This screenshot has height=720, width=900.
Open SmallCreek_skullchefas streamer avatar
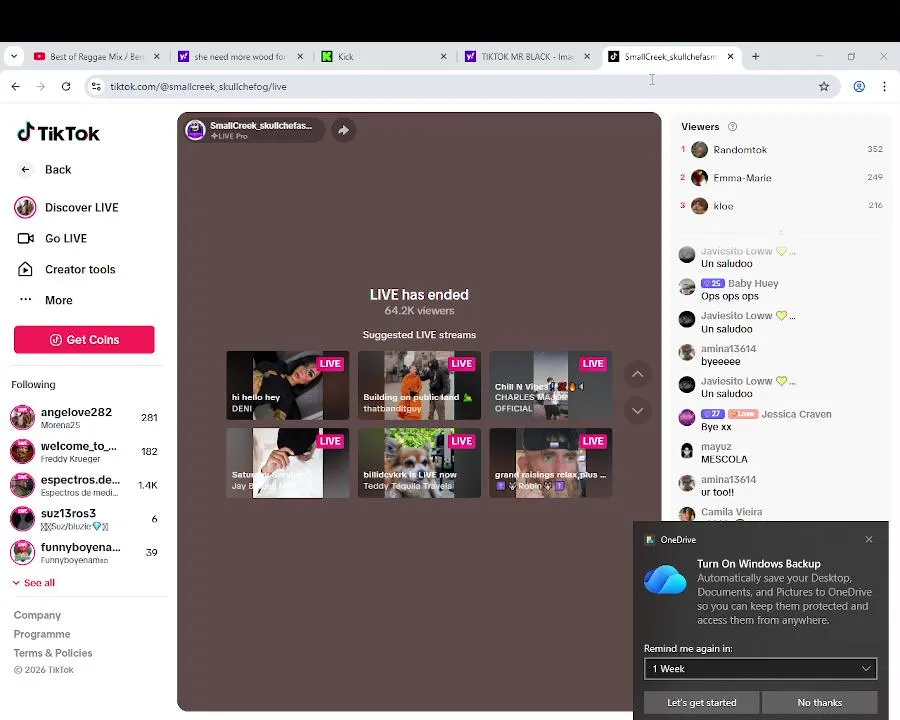(x=196, y=130)
